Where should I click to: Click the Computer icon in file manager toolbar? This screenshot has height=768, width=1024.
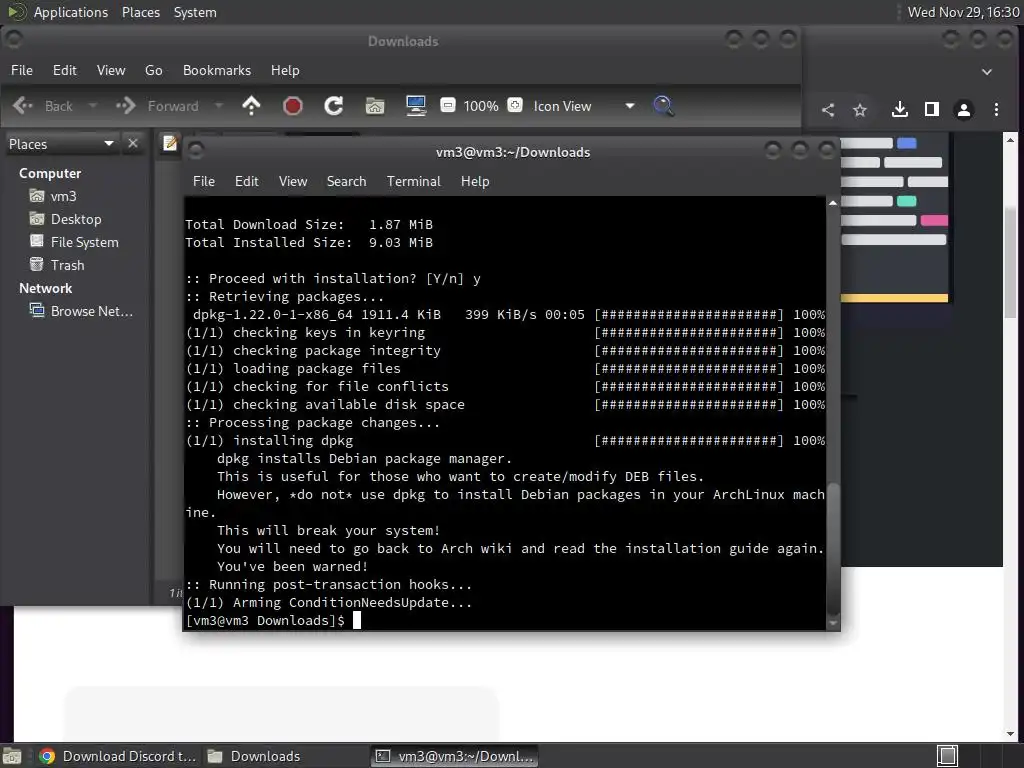pyautogui.click(x=416, y=106)
